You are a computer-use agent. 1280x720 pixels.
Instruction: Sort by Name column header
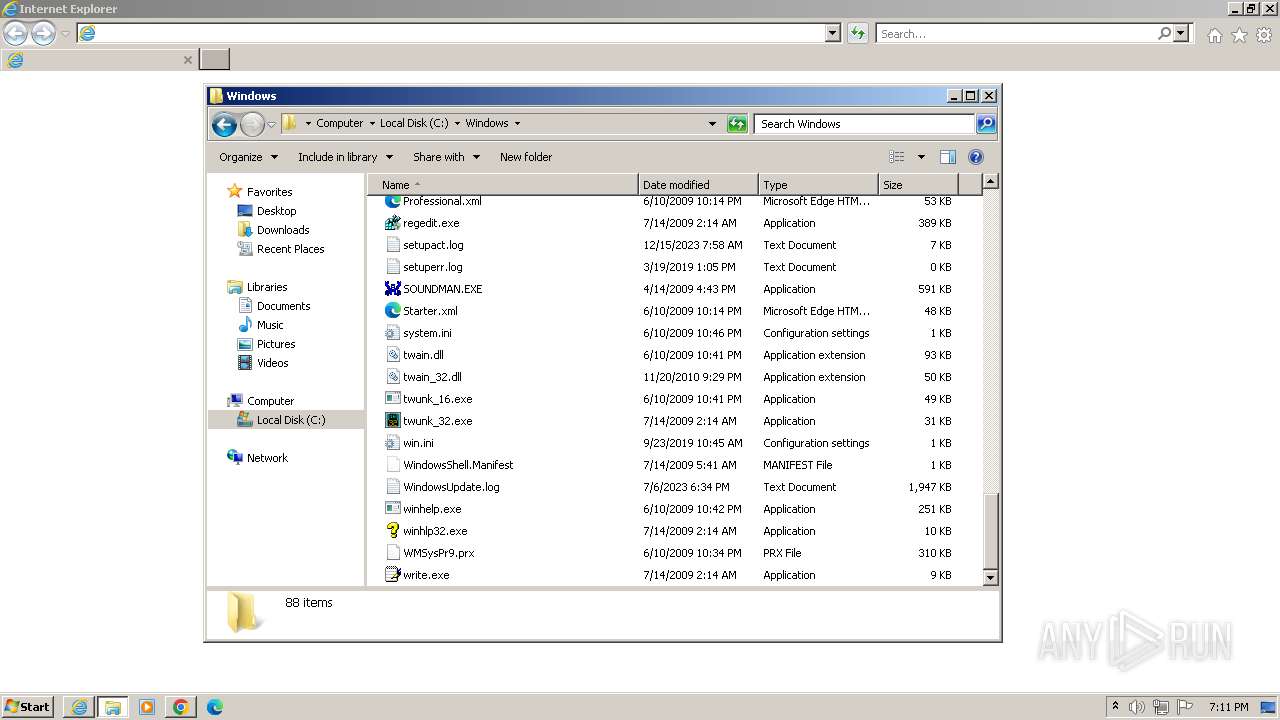tap(503, 185)
